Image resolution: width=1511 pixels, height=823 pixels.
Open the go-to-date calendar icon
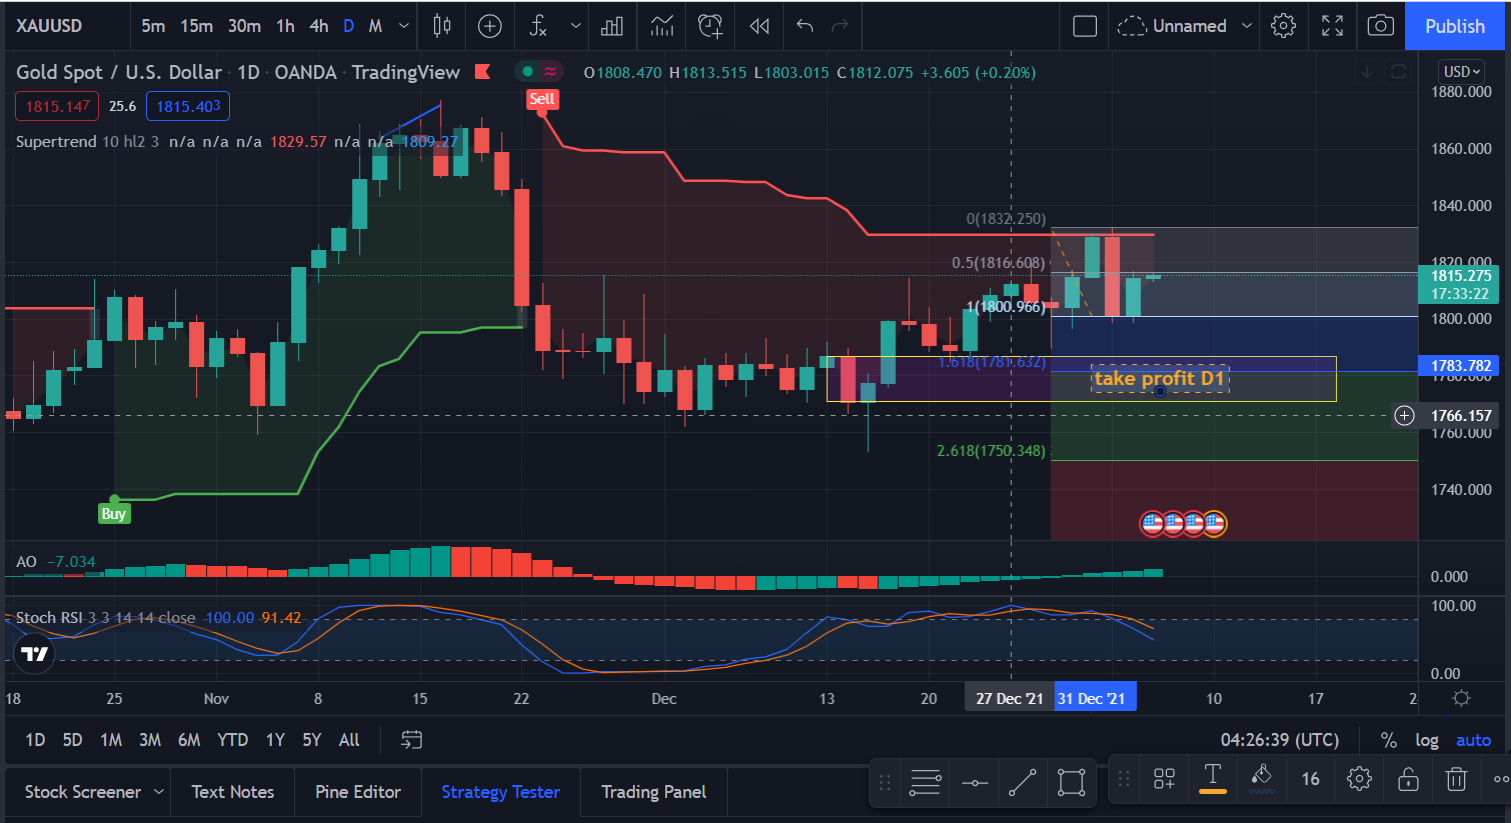pos(411,740)
